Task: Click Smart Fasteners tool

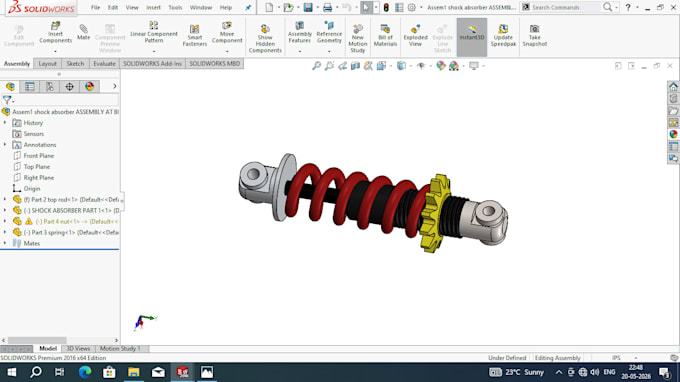Action: [x=194, y=35]
